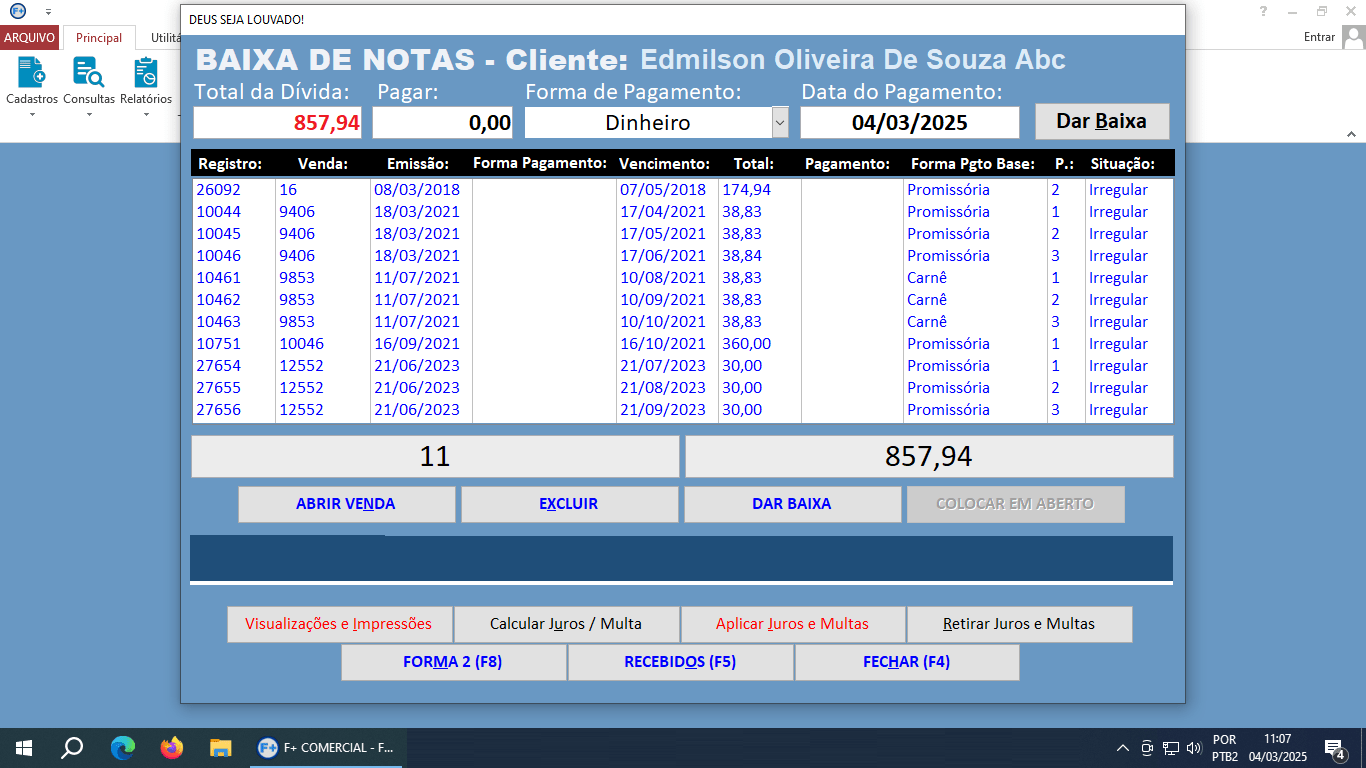Click vencimento date 07/05/2018
The width and height of the screenshot is (1366, 768).
click(x=663, y=190)
